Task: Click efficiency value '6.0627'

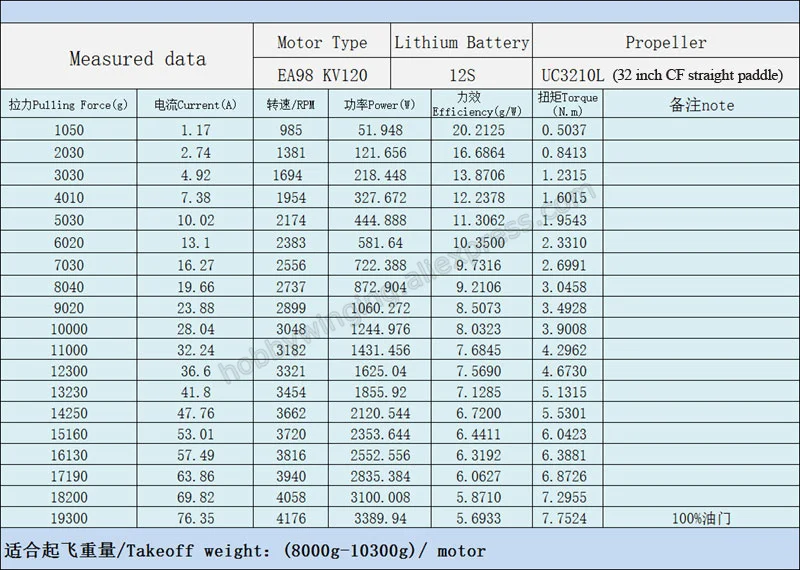Action: click(x=479, y=476)
